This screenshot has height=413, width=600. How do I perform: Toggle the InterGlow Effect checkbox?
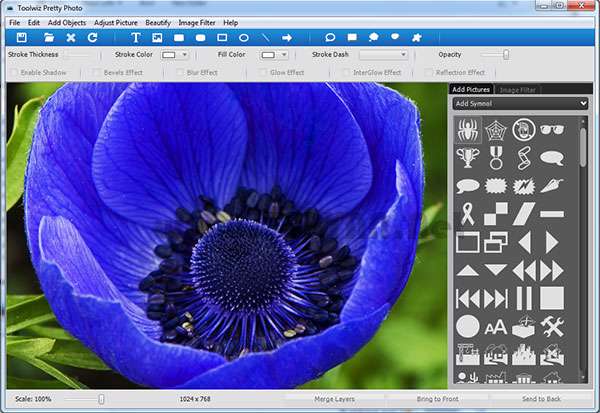click(346, 72)
